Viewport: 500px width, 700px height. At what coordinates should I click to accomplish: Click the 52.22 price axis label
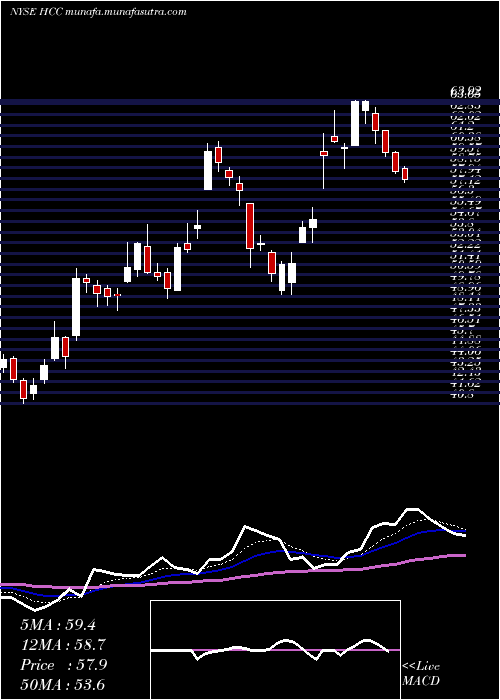pyautogui.click(x=466, y=245)
